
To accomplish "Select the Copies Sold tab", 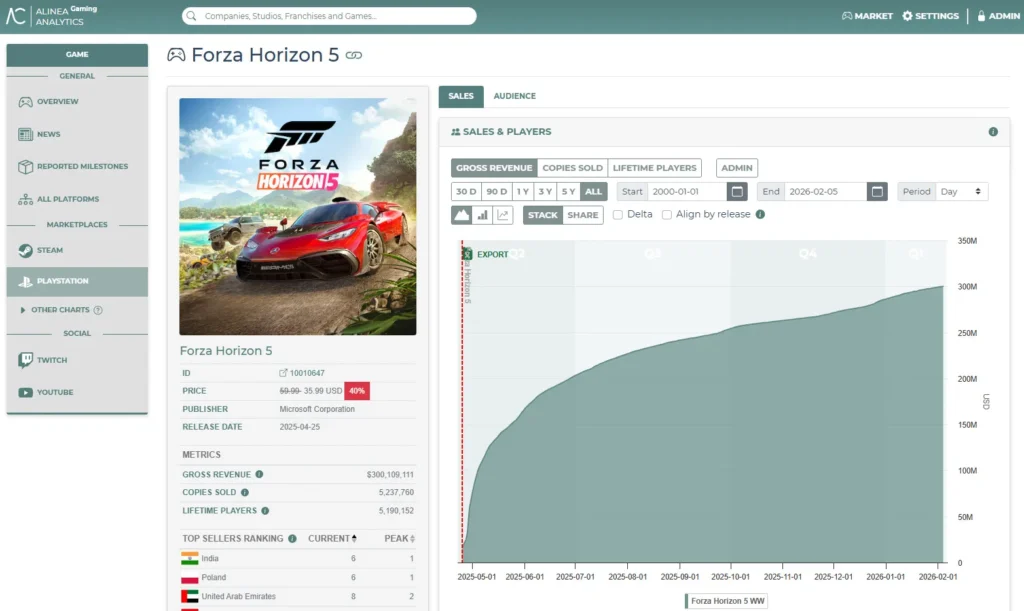I will click(x=572, y=168).
